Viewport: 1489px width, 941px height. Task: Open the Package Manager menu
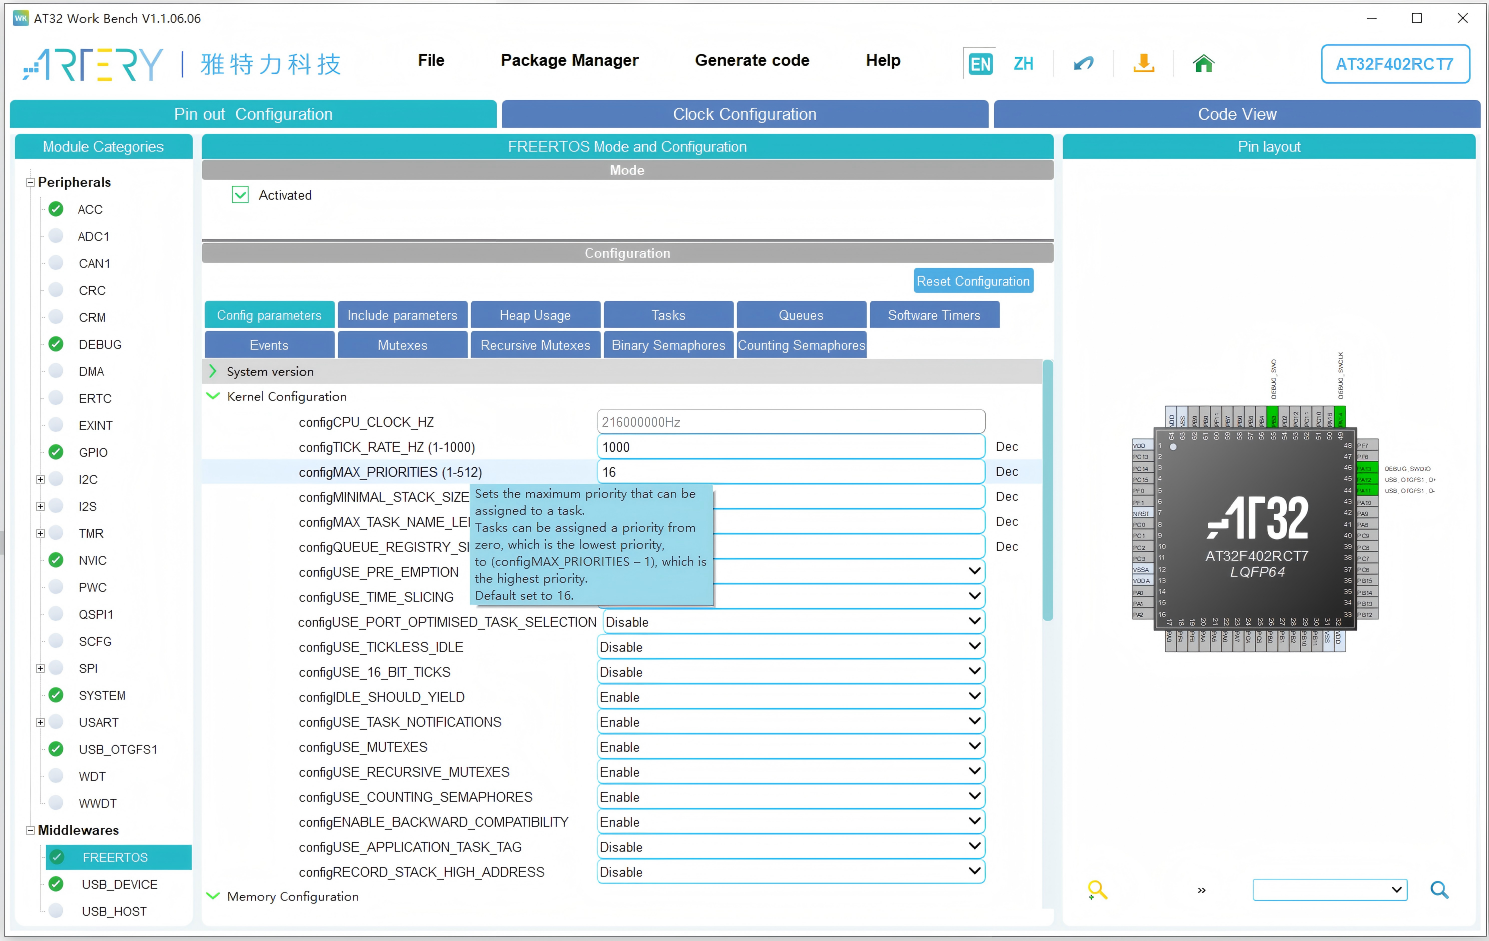(570, 61)
